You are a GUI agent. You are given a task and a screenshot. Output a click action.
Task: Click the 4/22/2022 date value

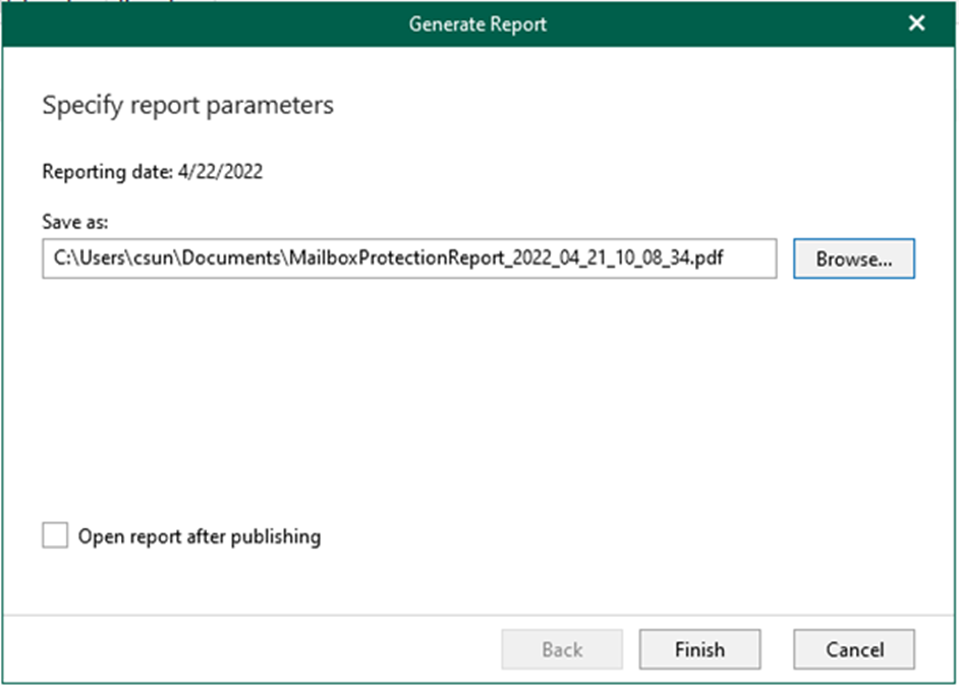tap(220, 172)
